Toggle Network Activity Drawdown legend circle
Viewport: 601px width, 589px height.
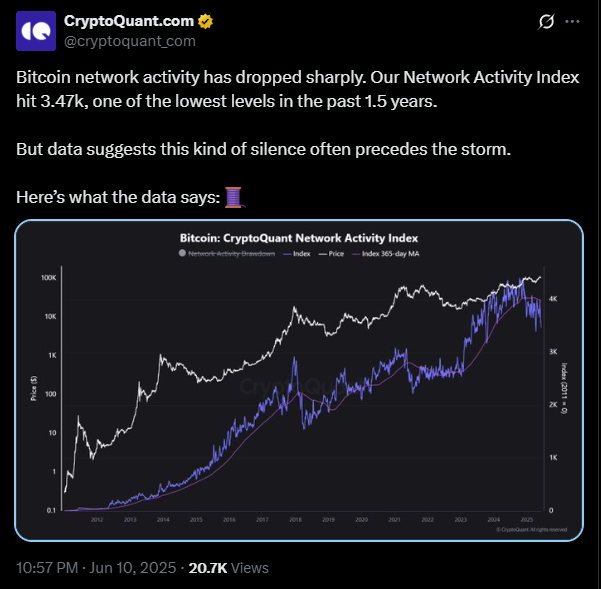tap(182, 253)
